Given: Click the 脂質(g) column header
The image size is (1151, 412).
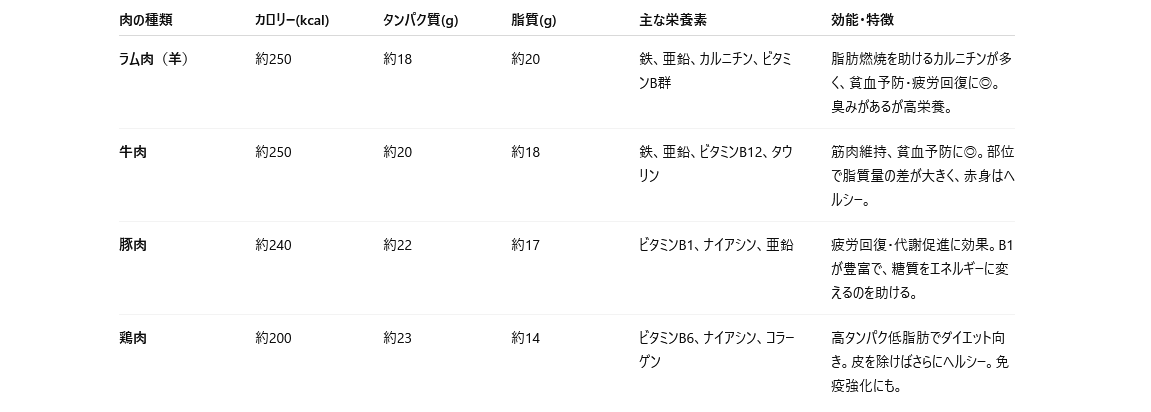Looking at the screenshot, I should (x=534, y=21).
